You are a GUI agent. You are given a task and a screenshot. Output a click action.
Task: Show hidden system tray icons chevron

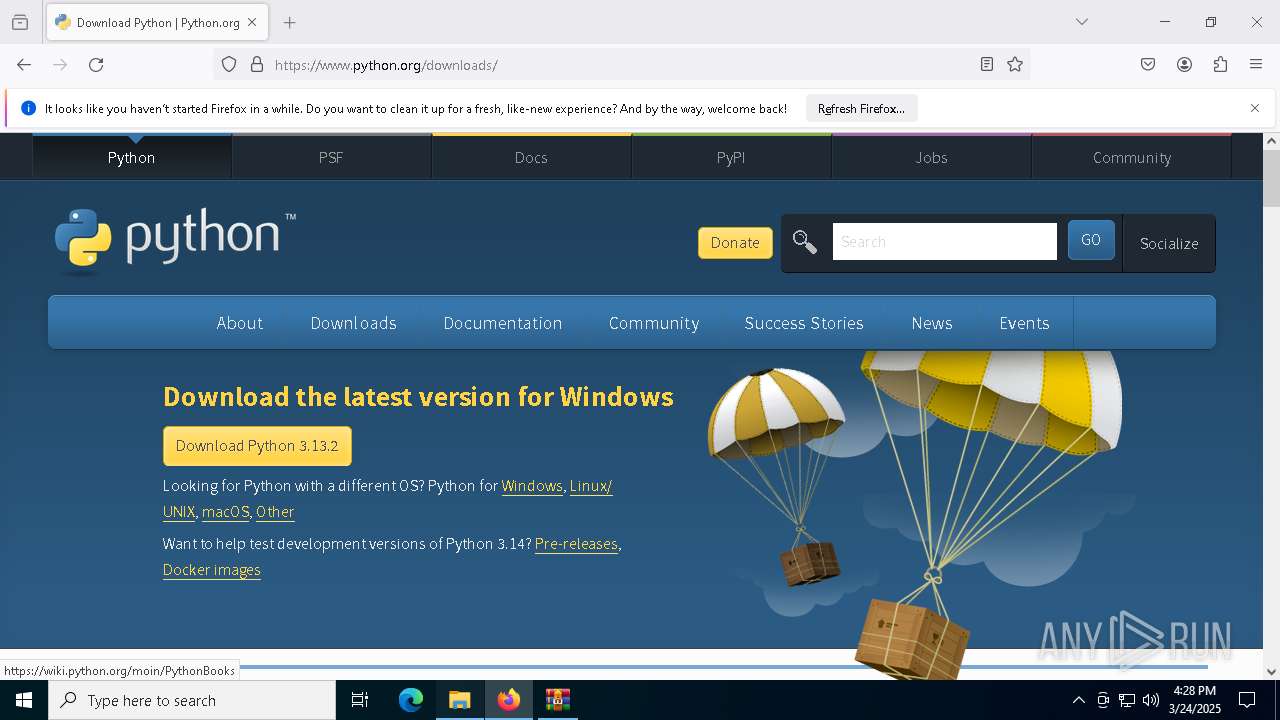pos(1078,700)
